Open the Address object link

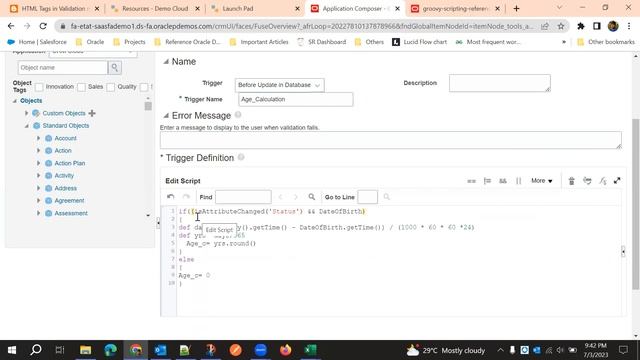(65, 188)
